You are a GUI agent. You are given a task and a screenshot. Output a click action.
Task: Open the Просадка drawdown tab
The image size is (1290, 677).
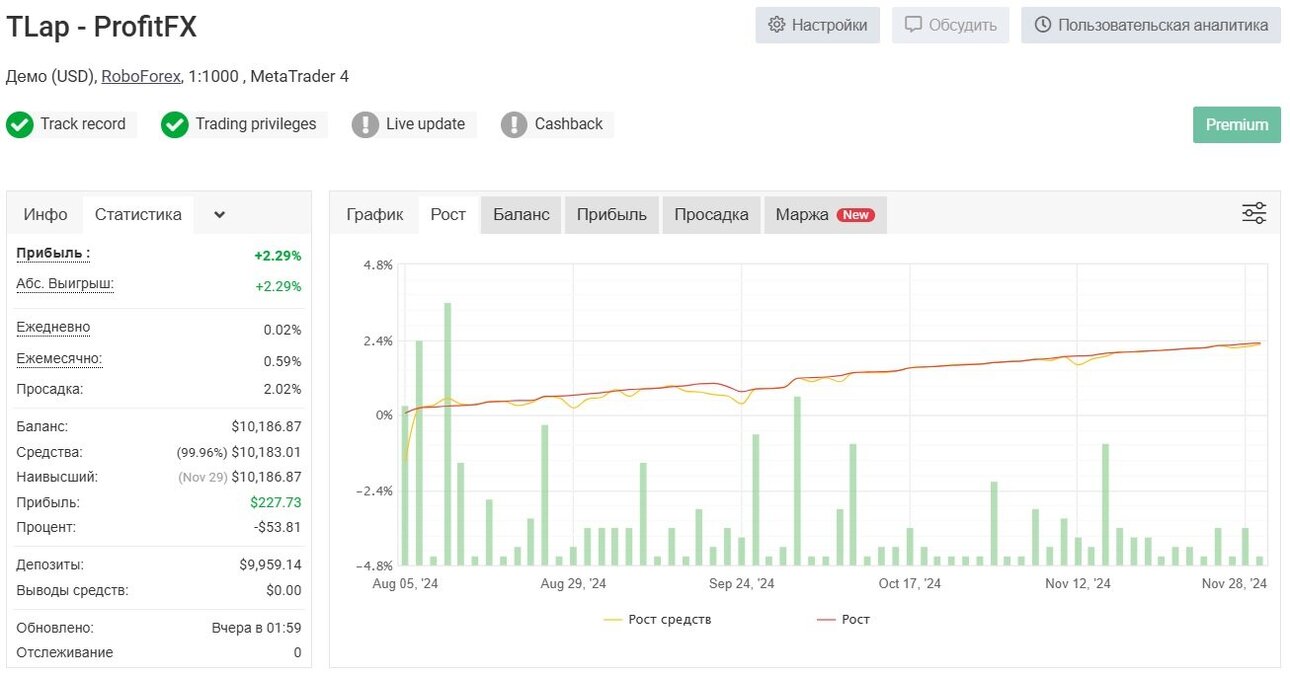711,215
